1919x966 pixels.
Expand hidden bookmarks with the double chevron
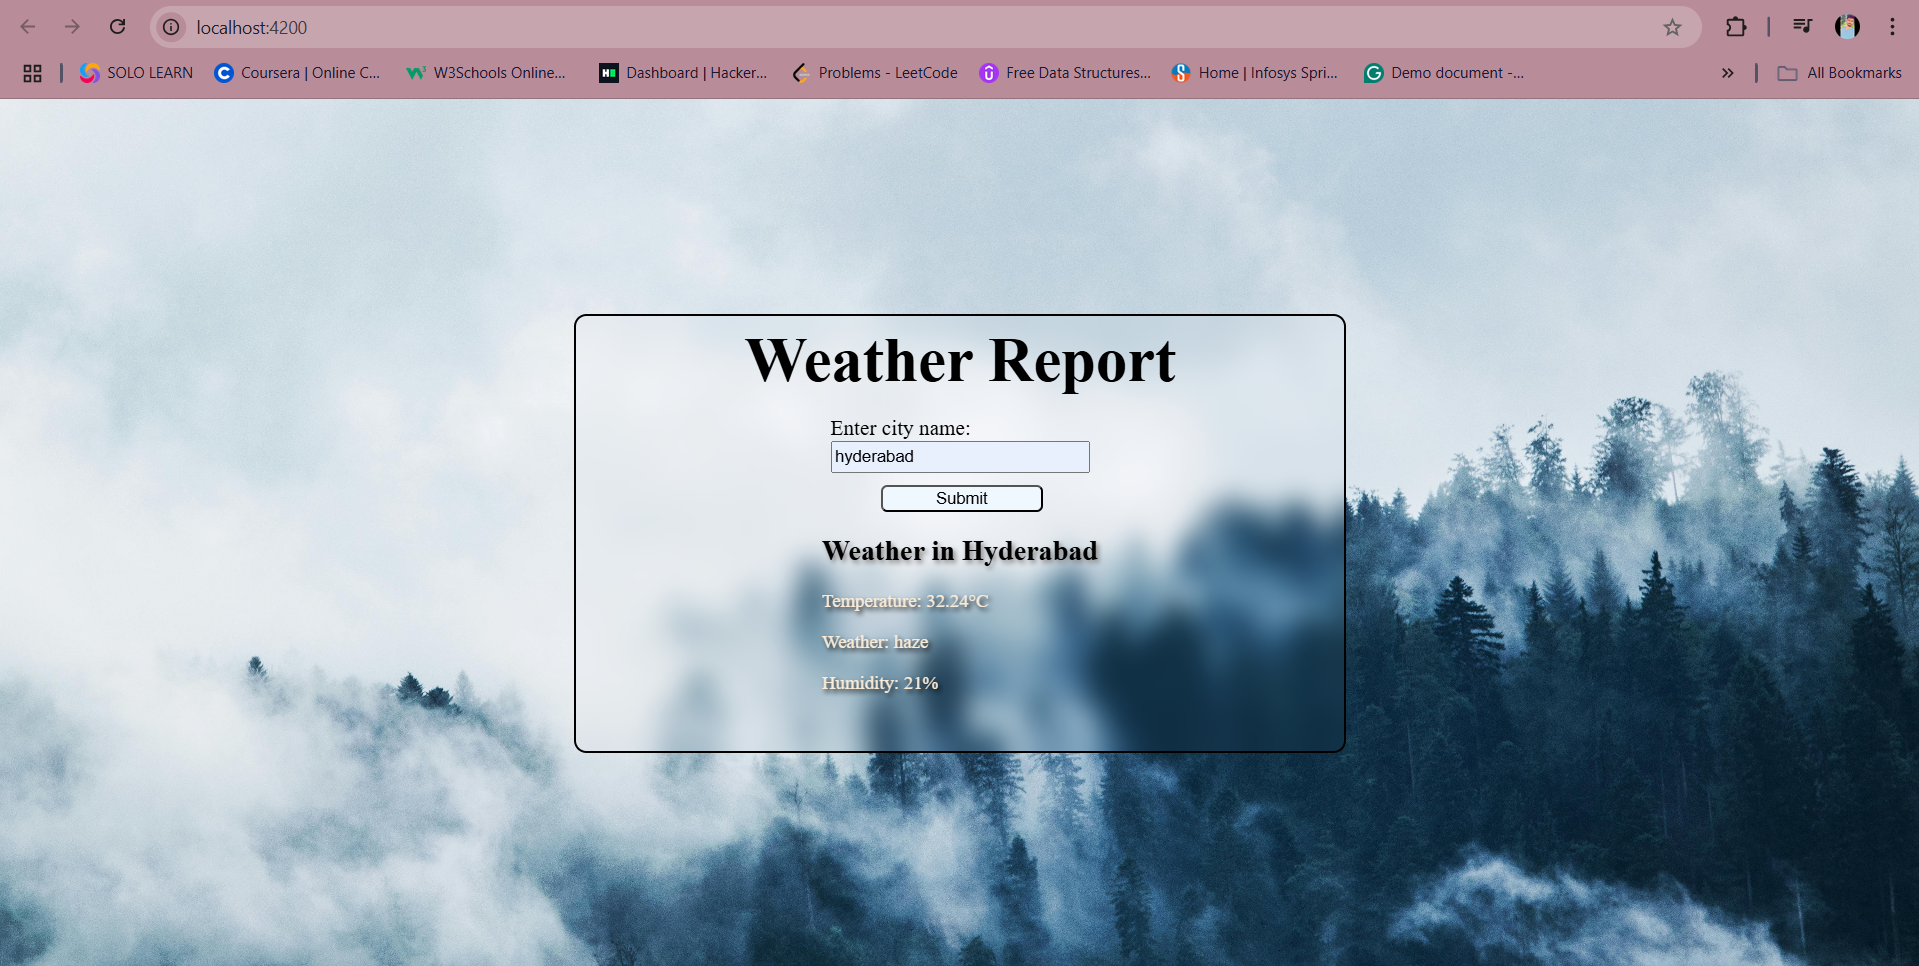click(1727, 73)
